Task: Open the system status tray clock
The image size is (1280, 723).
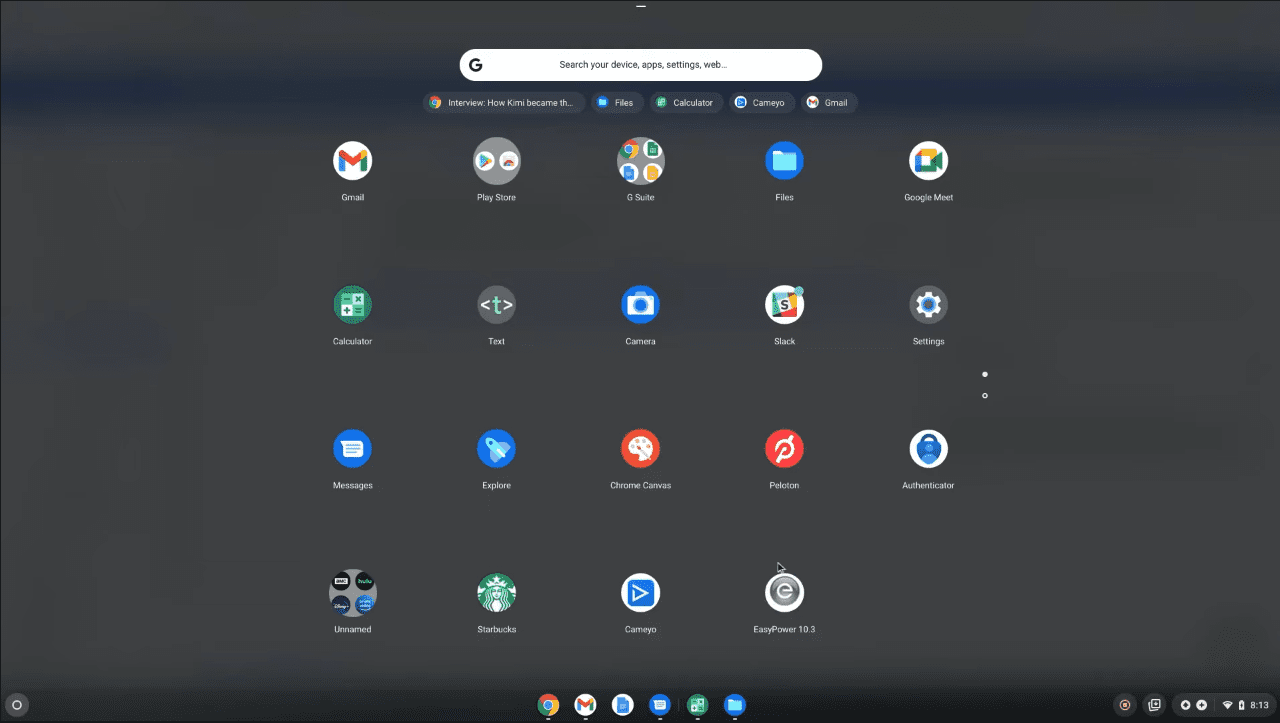Action: [x=1260, y=705]
